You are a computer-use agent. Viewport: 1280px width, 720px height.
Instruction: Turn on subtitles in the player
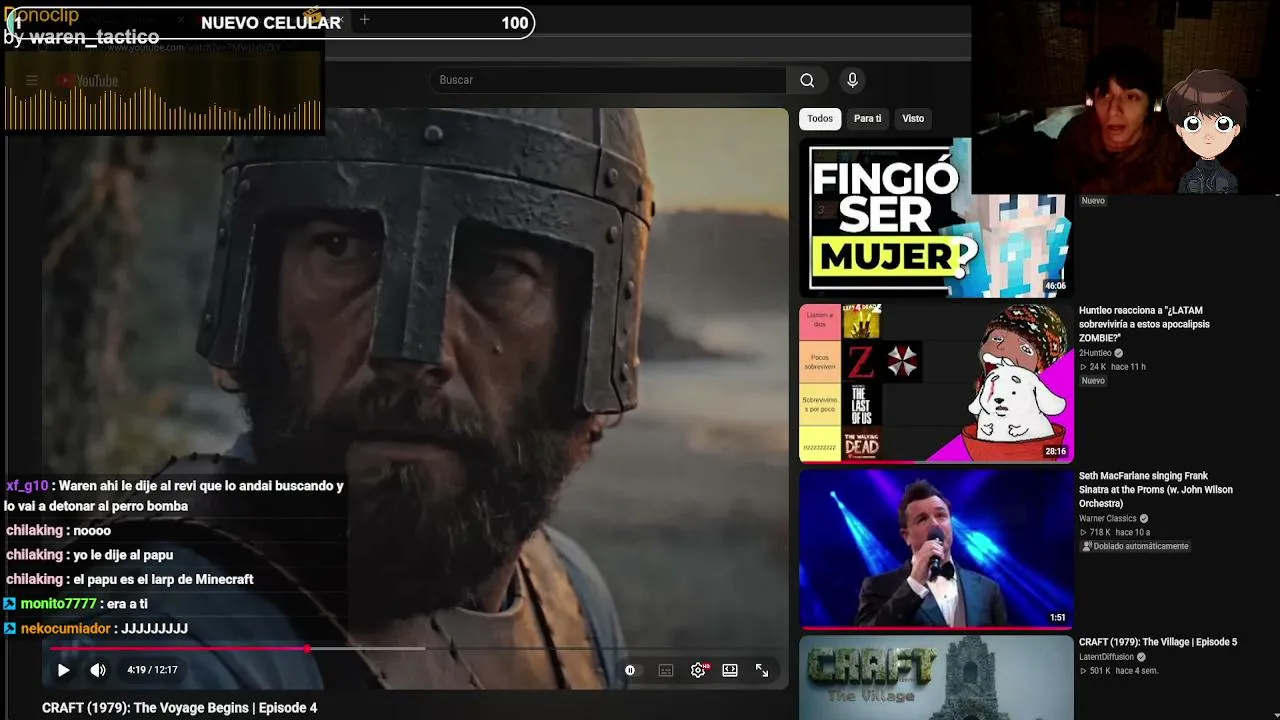pos(666,670)
